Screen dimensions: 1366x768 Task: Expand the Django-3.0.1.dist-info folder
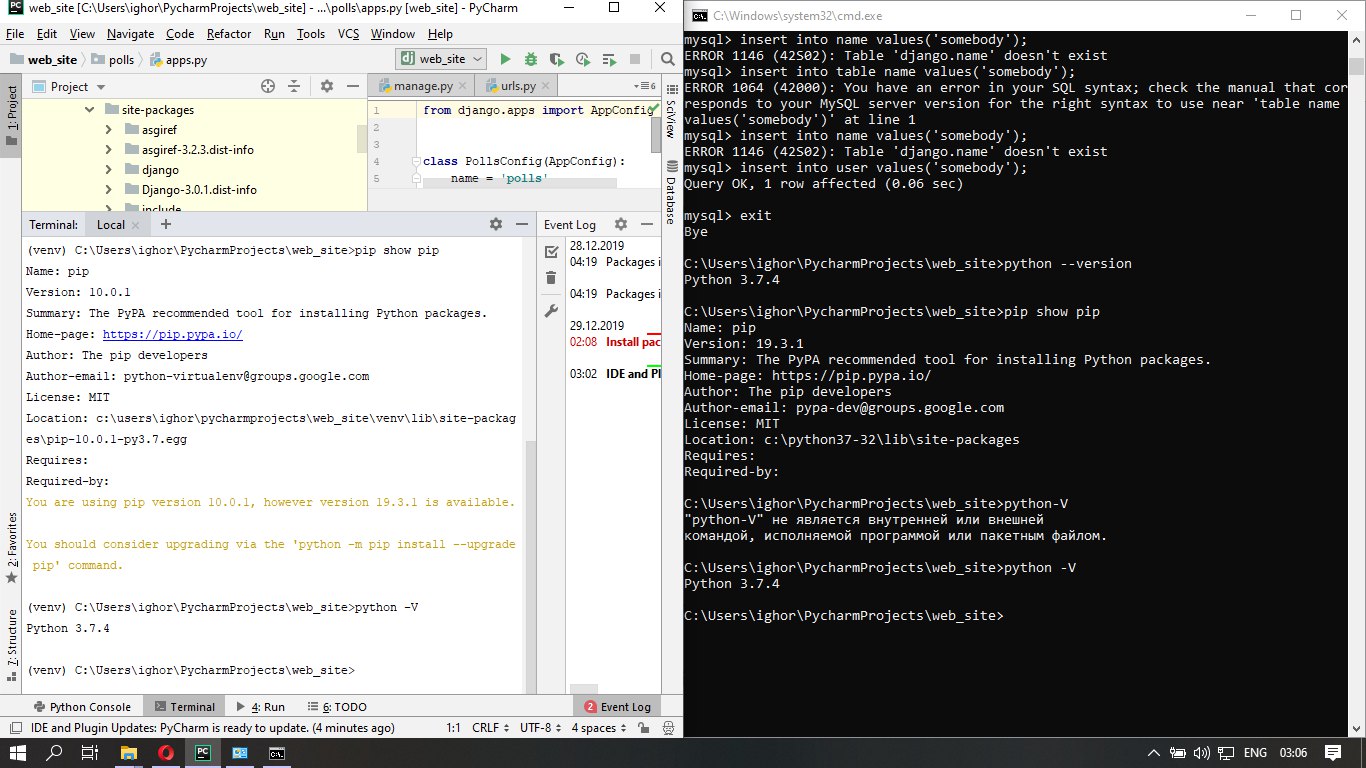(109, 190)
